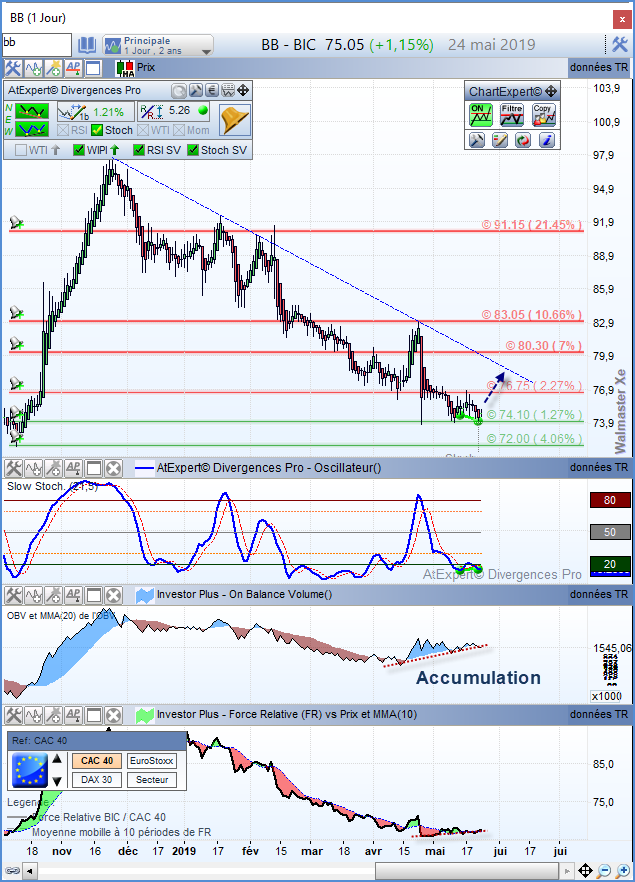Click the Divergences Pro refresh round icon
This screenshot has height=882, width=635.
pyautogui.click(x=179, y=91)
